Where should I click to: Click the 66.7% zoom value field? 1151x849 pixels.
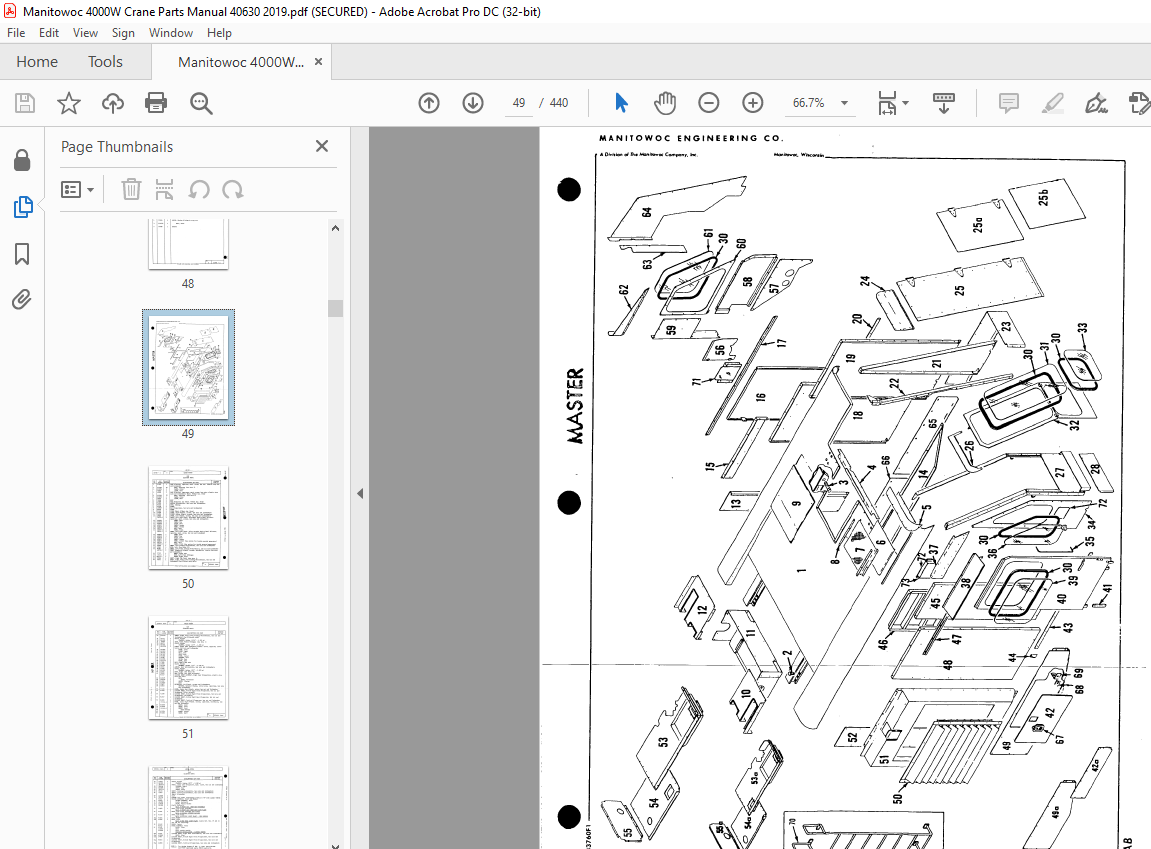pyautogui.click(x=808, y=103)
